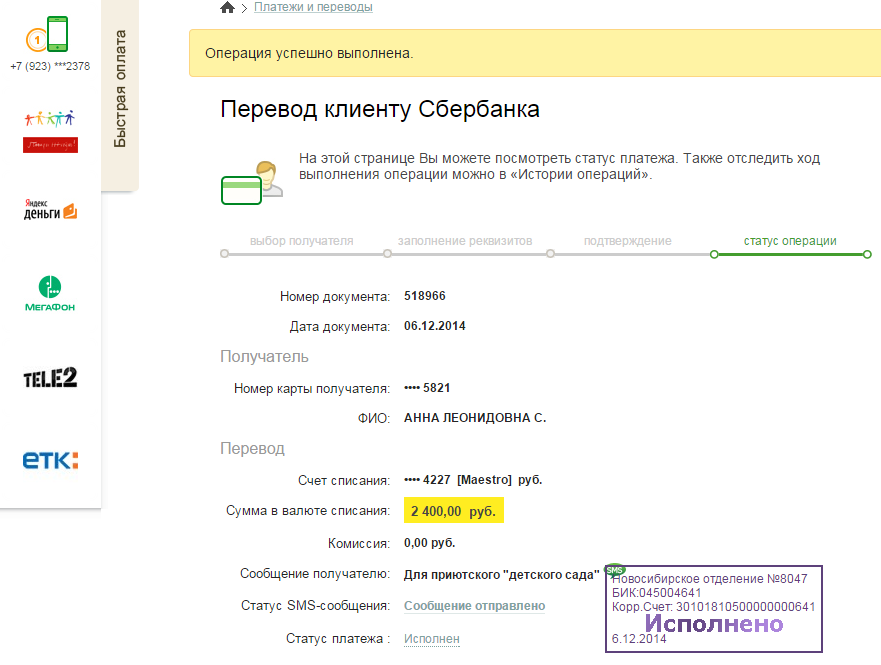Select the статус операции step
The height and width of the screenshot is (665, 881).
790,241
